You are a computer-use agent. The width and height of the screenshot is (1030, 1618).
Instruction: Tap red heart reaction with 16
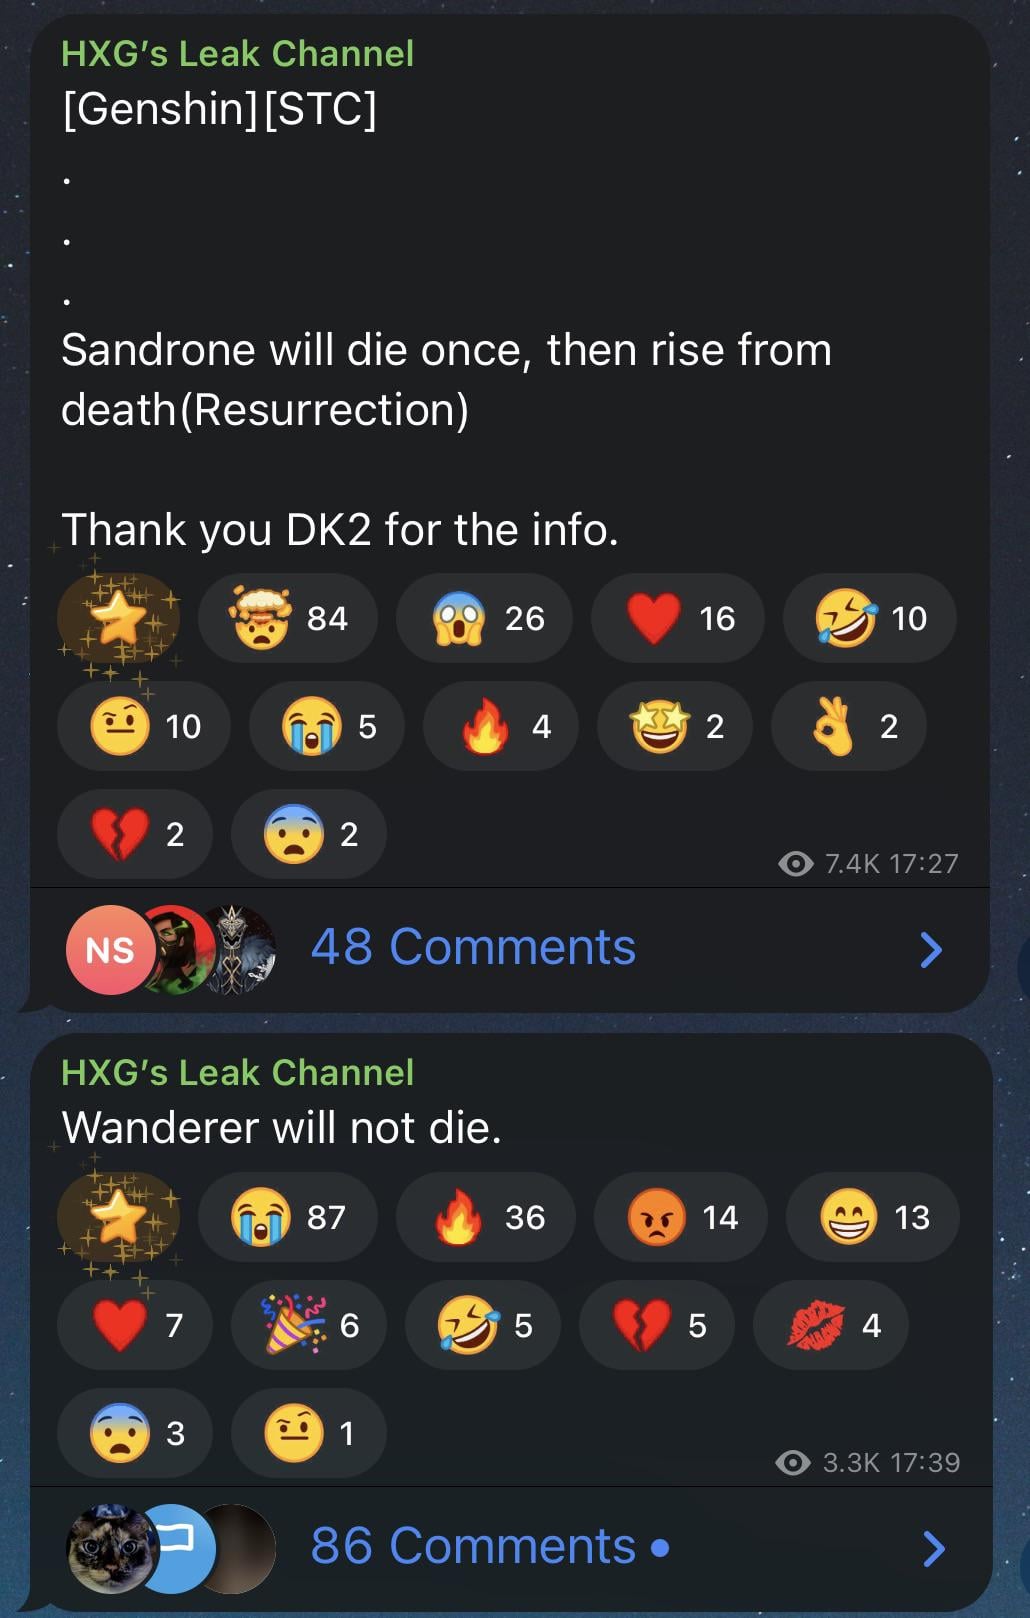point(677,619)
